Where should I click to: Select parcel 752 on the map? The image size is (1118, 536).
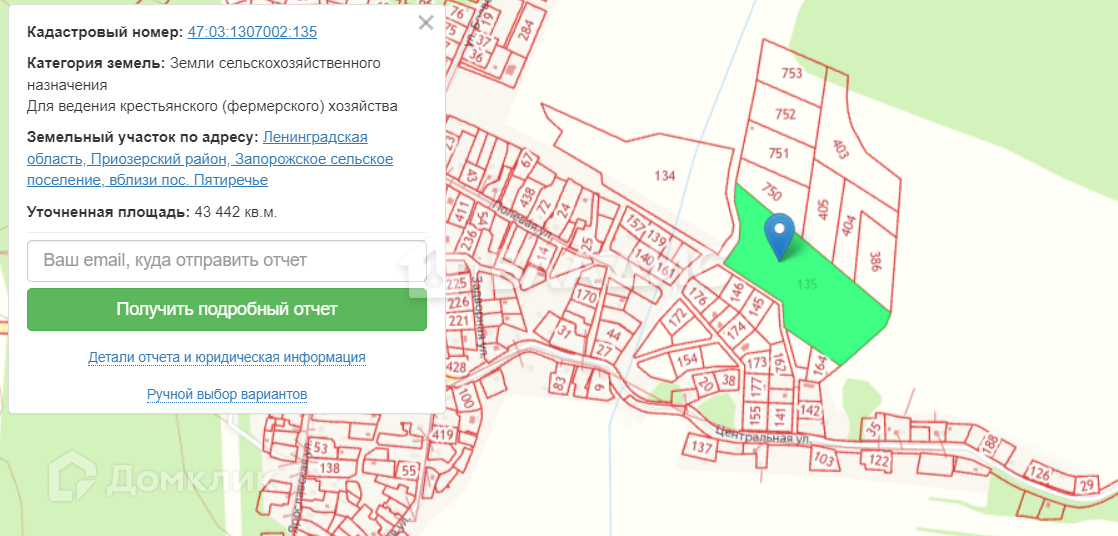point(785,114)
